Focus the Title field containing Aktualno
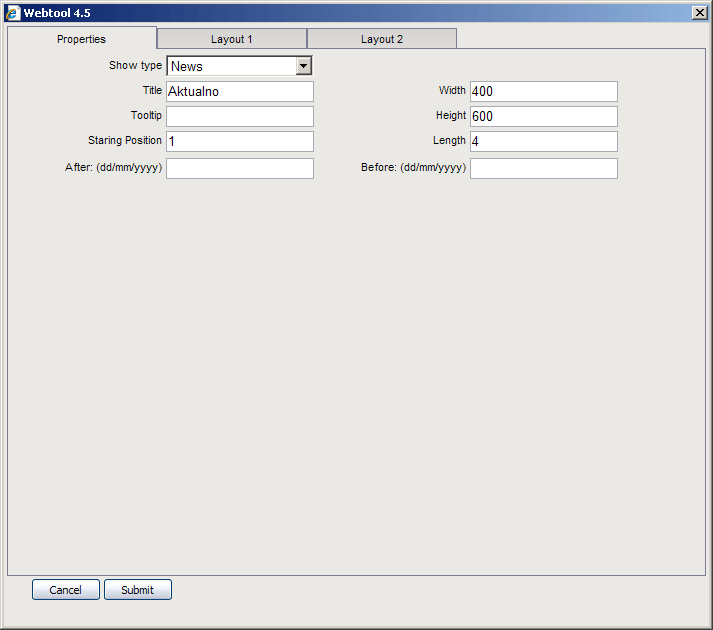This screenshot has width=713, height=630. coord(240,91)
